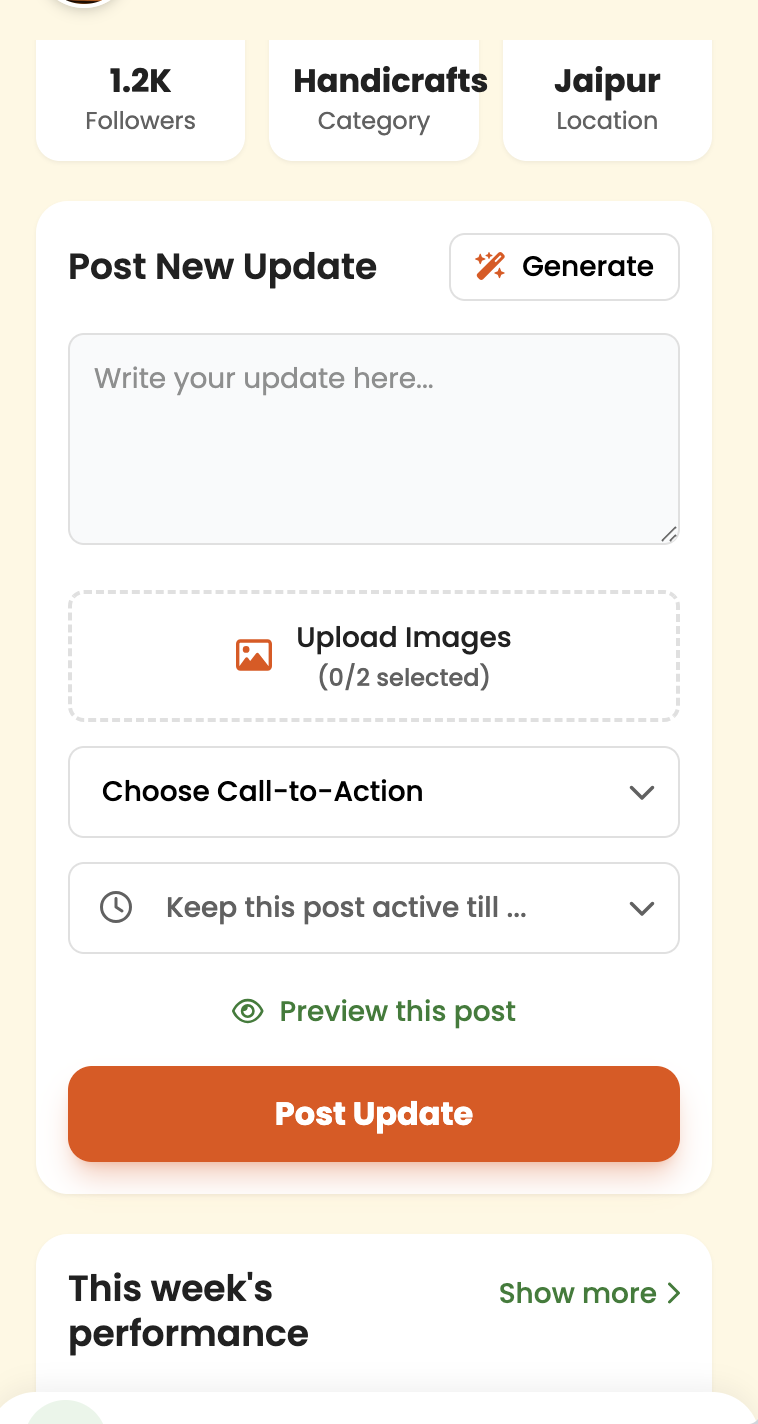The image size is (758, 1424).
Task: Click Show more for weekly performance
Action: [x=578, y=1293]
